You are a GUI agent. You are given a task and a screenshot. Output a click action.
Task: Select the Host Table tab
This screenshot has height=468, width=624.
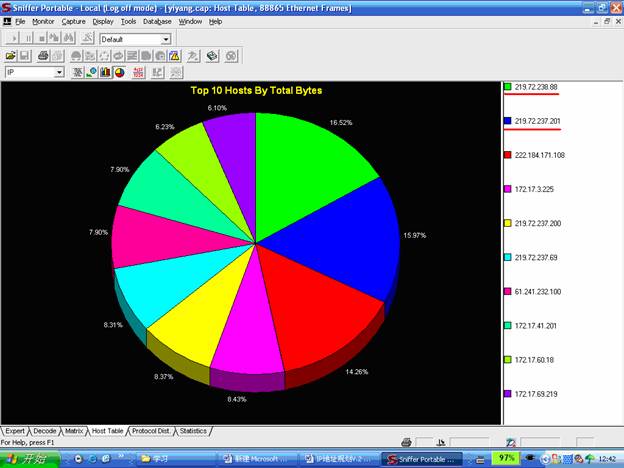coord(107,431)
